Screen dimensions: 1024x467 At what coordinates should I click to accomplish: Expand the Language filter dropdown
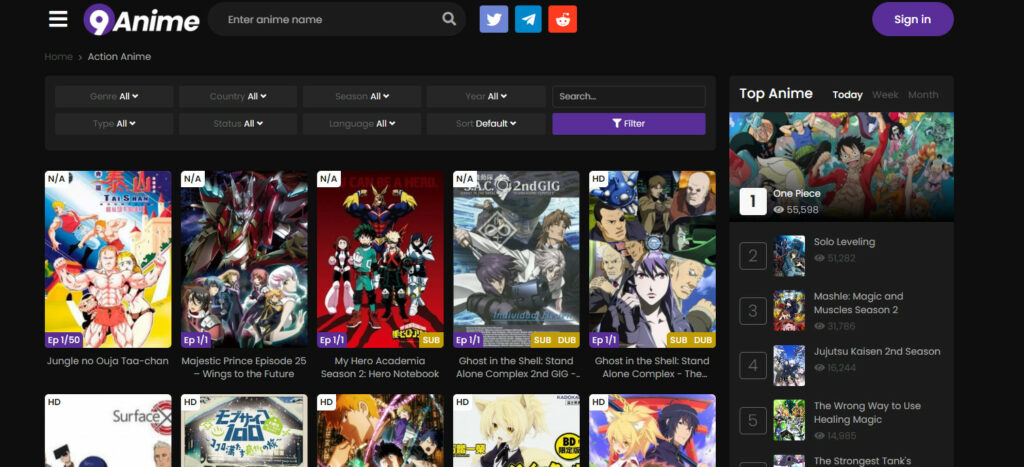tap(362, 123)
